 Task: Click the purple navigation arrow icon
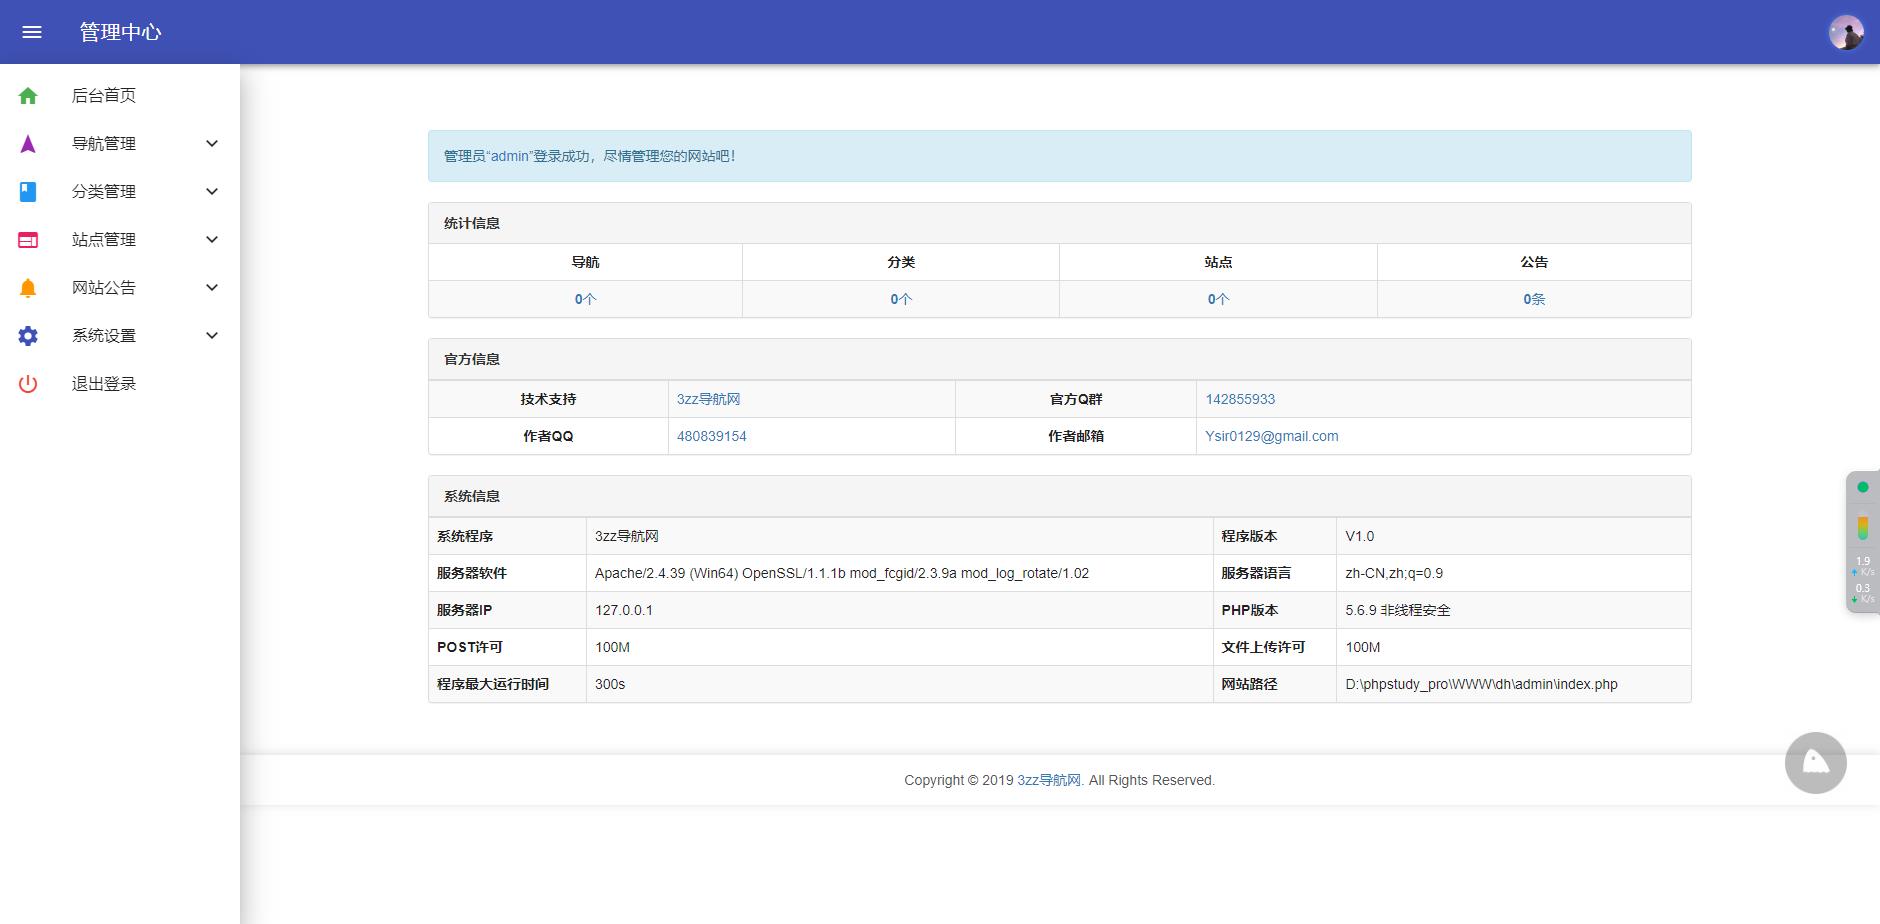tap(28, 144)
